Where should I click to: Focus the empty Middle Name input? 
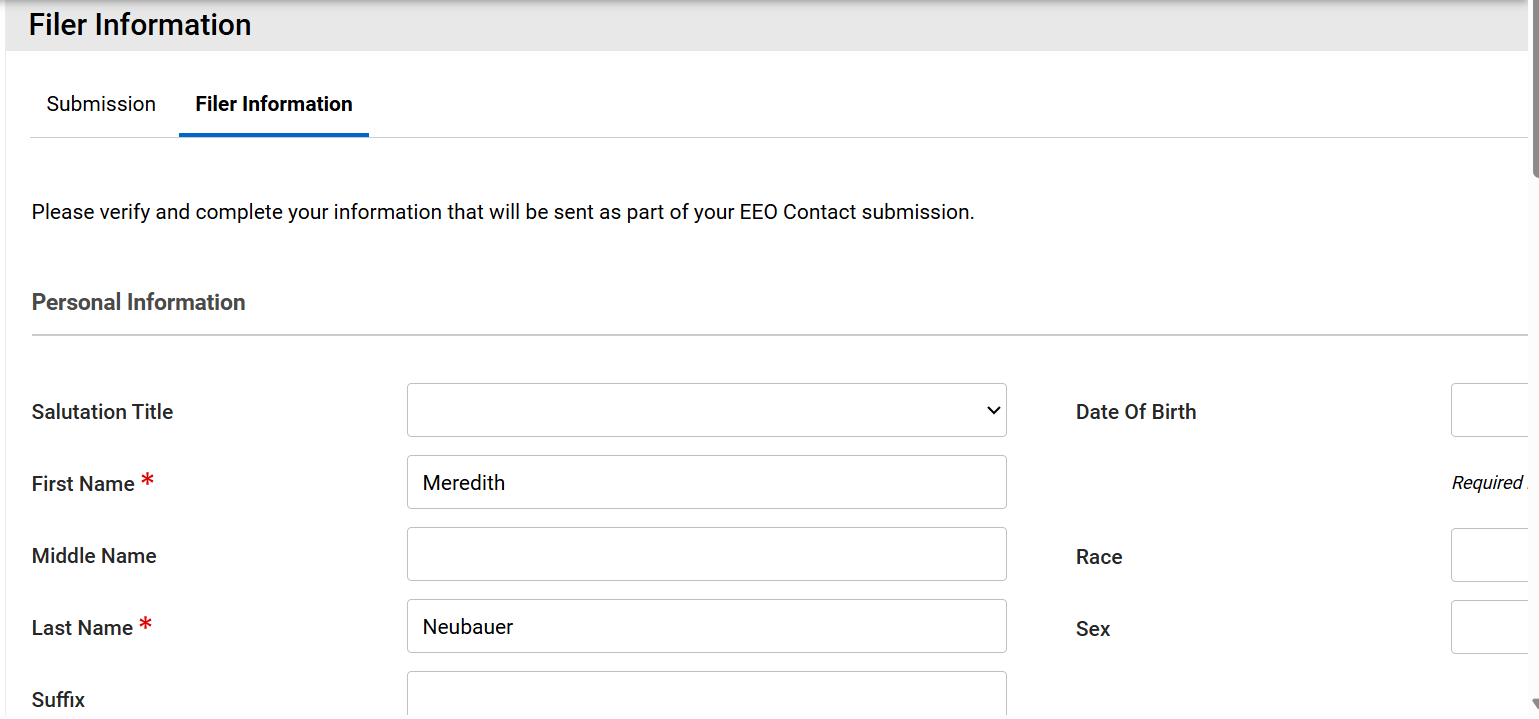point(706,554)
